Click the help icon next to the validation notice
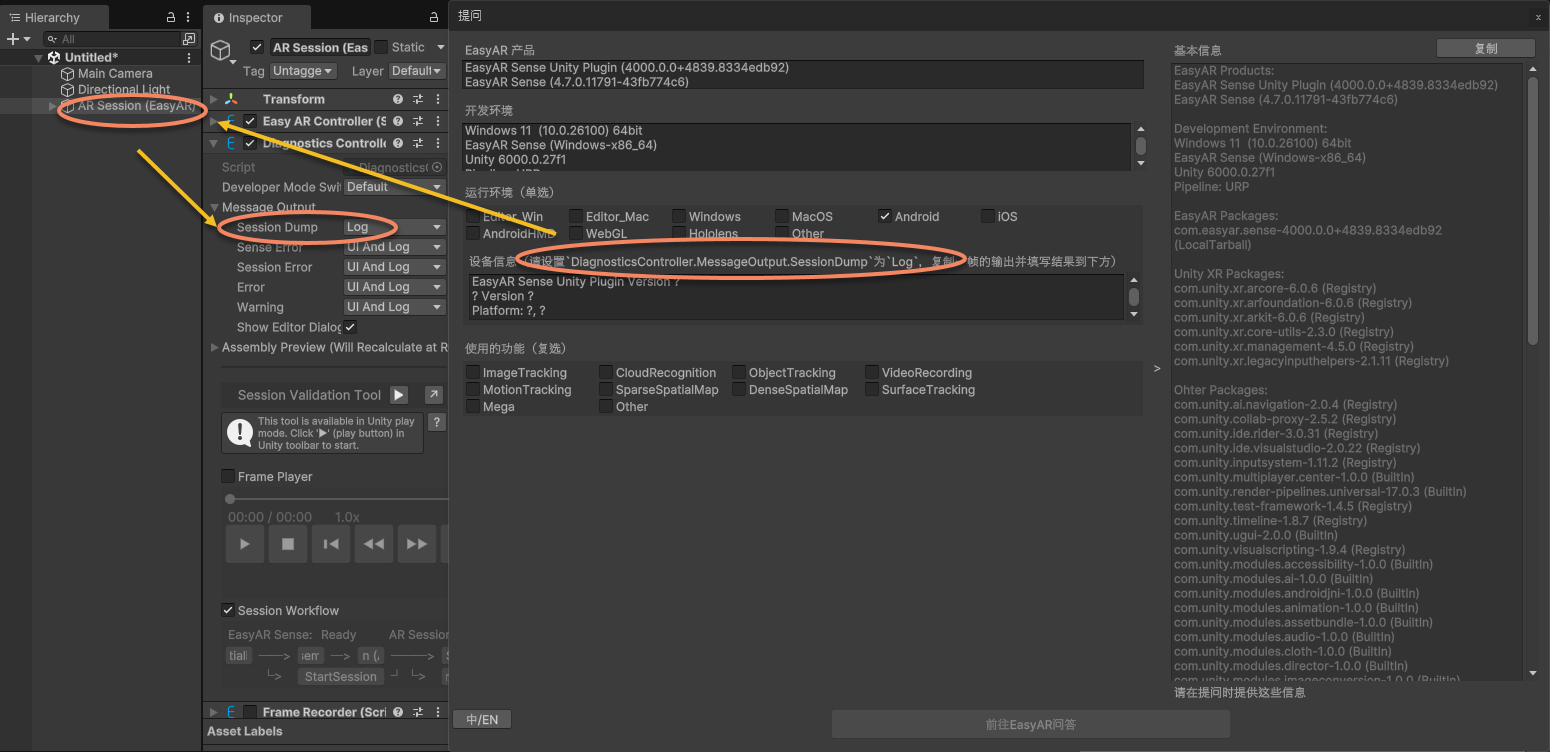 coord(437,421)
